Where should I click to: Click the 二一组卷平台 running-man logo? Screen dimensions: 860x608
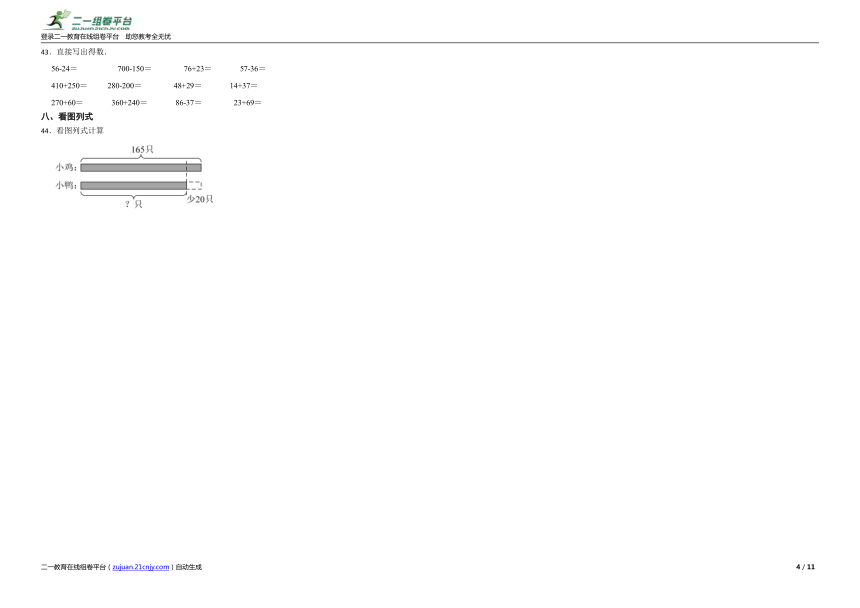[88, 20]
